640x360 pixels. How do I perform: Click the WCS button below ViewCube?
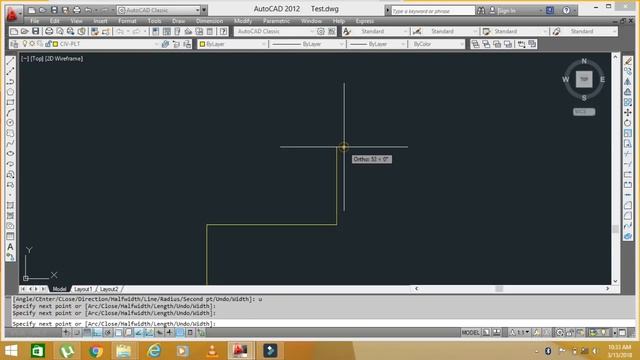[x=584, y=111]
